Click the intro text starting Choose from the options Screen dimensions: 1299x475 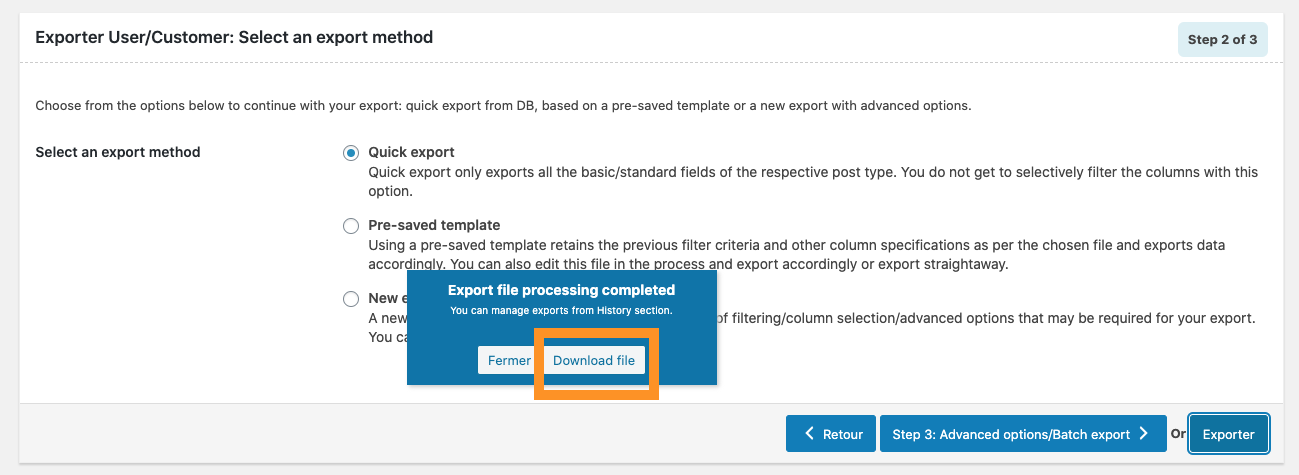503,105
